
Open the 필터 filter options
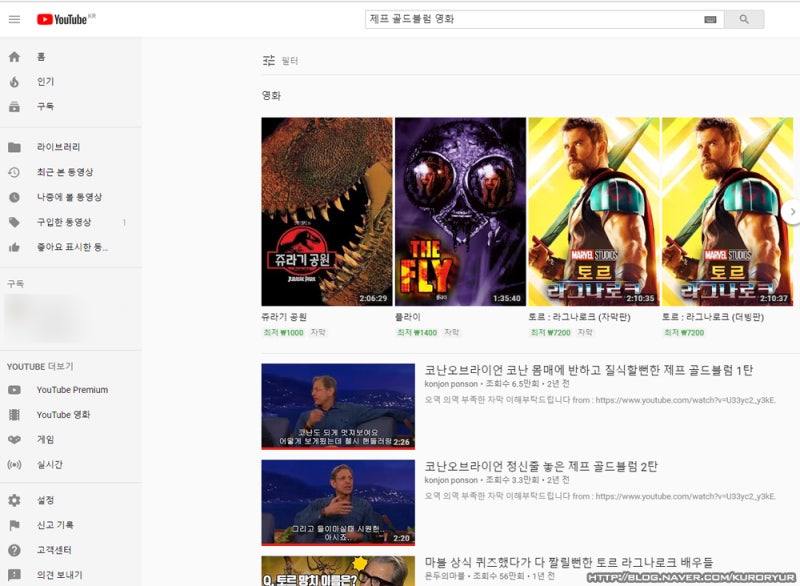click(290, 61)
